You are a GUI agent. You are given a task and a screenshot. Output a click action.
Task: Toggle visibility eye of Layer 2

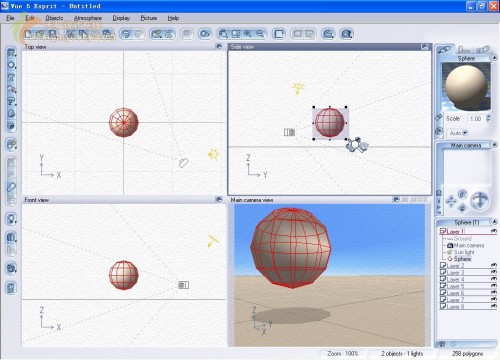(494, 265)
